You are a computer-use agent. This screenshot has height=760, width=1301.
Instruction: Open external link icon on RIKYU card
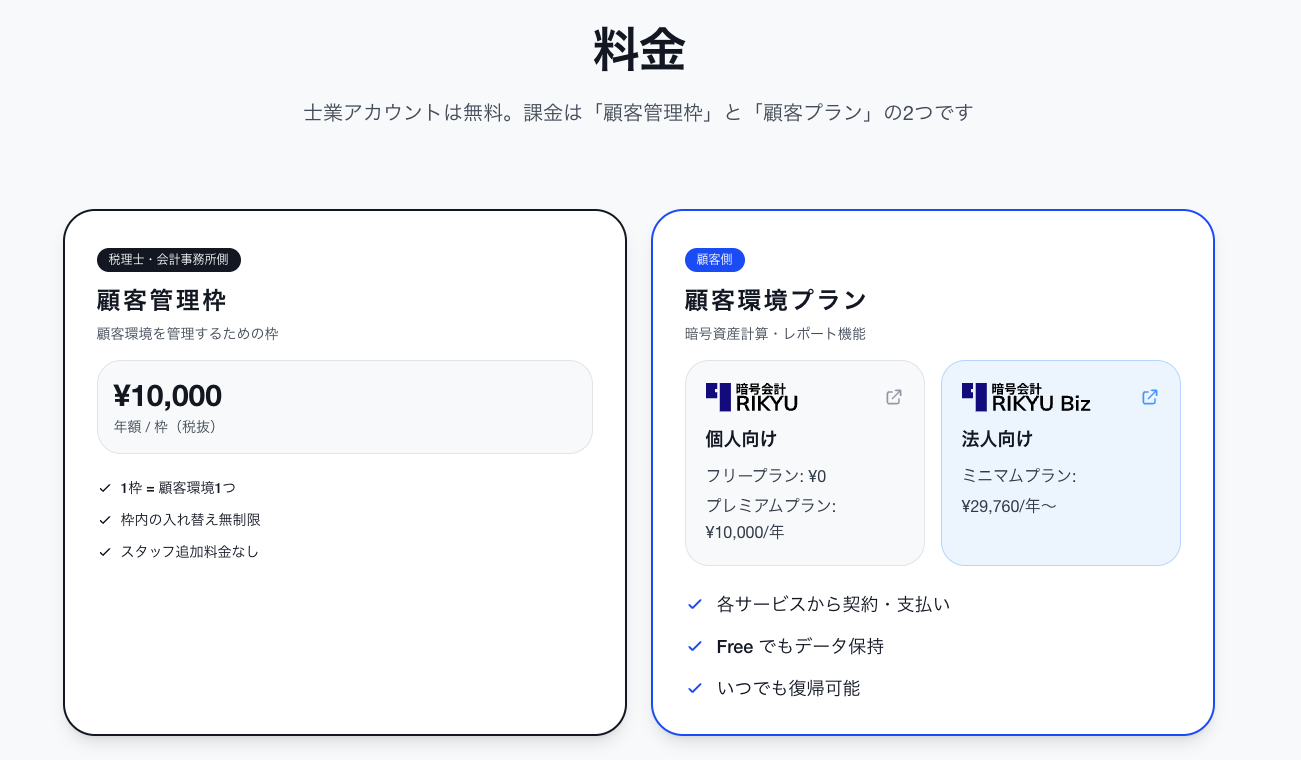[x=894, y=397]
